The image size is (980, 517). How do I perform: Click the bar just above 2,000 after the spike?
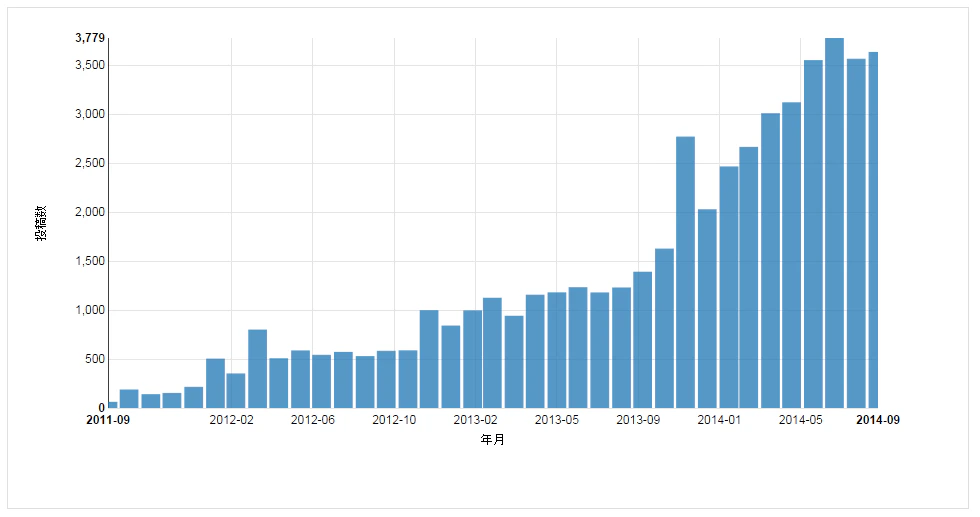707,309
